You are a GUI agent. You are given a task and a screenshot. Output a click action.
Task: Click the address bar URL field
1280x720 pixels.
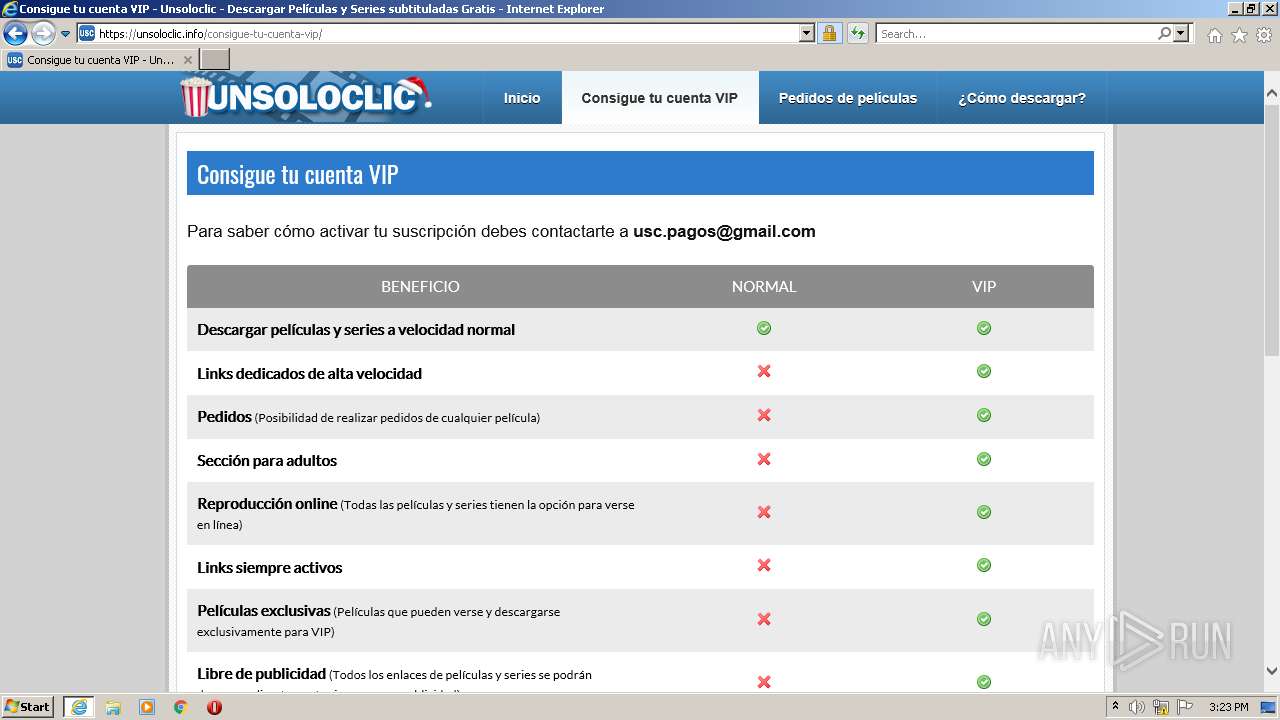(x=447, y=33)
